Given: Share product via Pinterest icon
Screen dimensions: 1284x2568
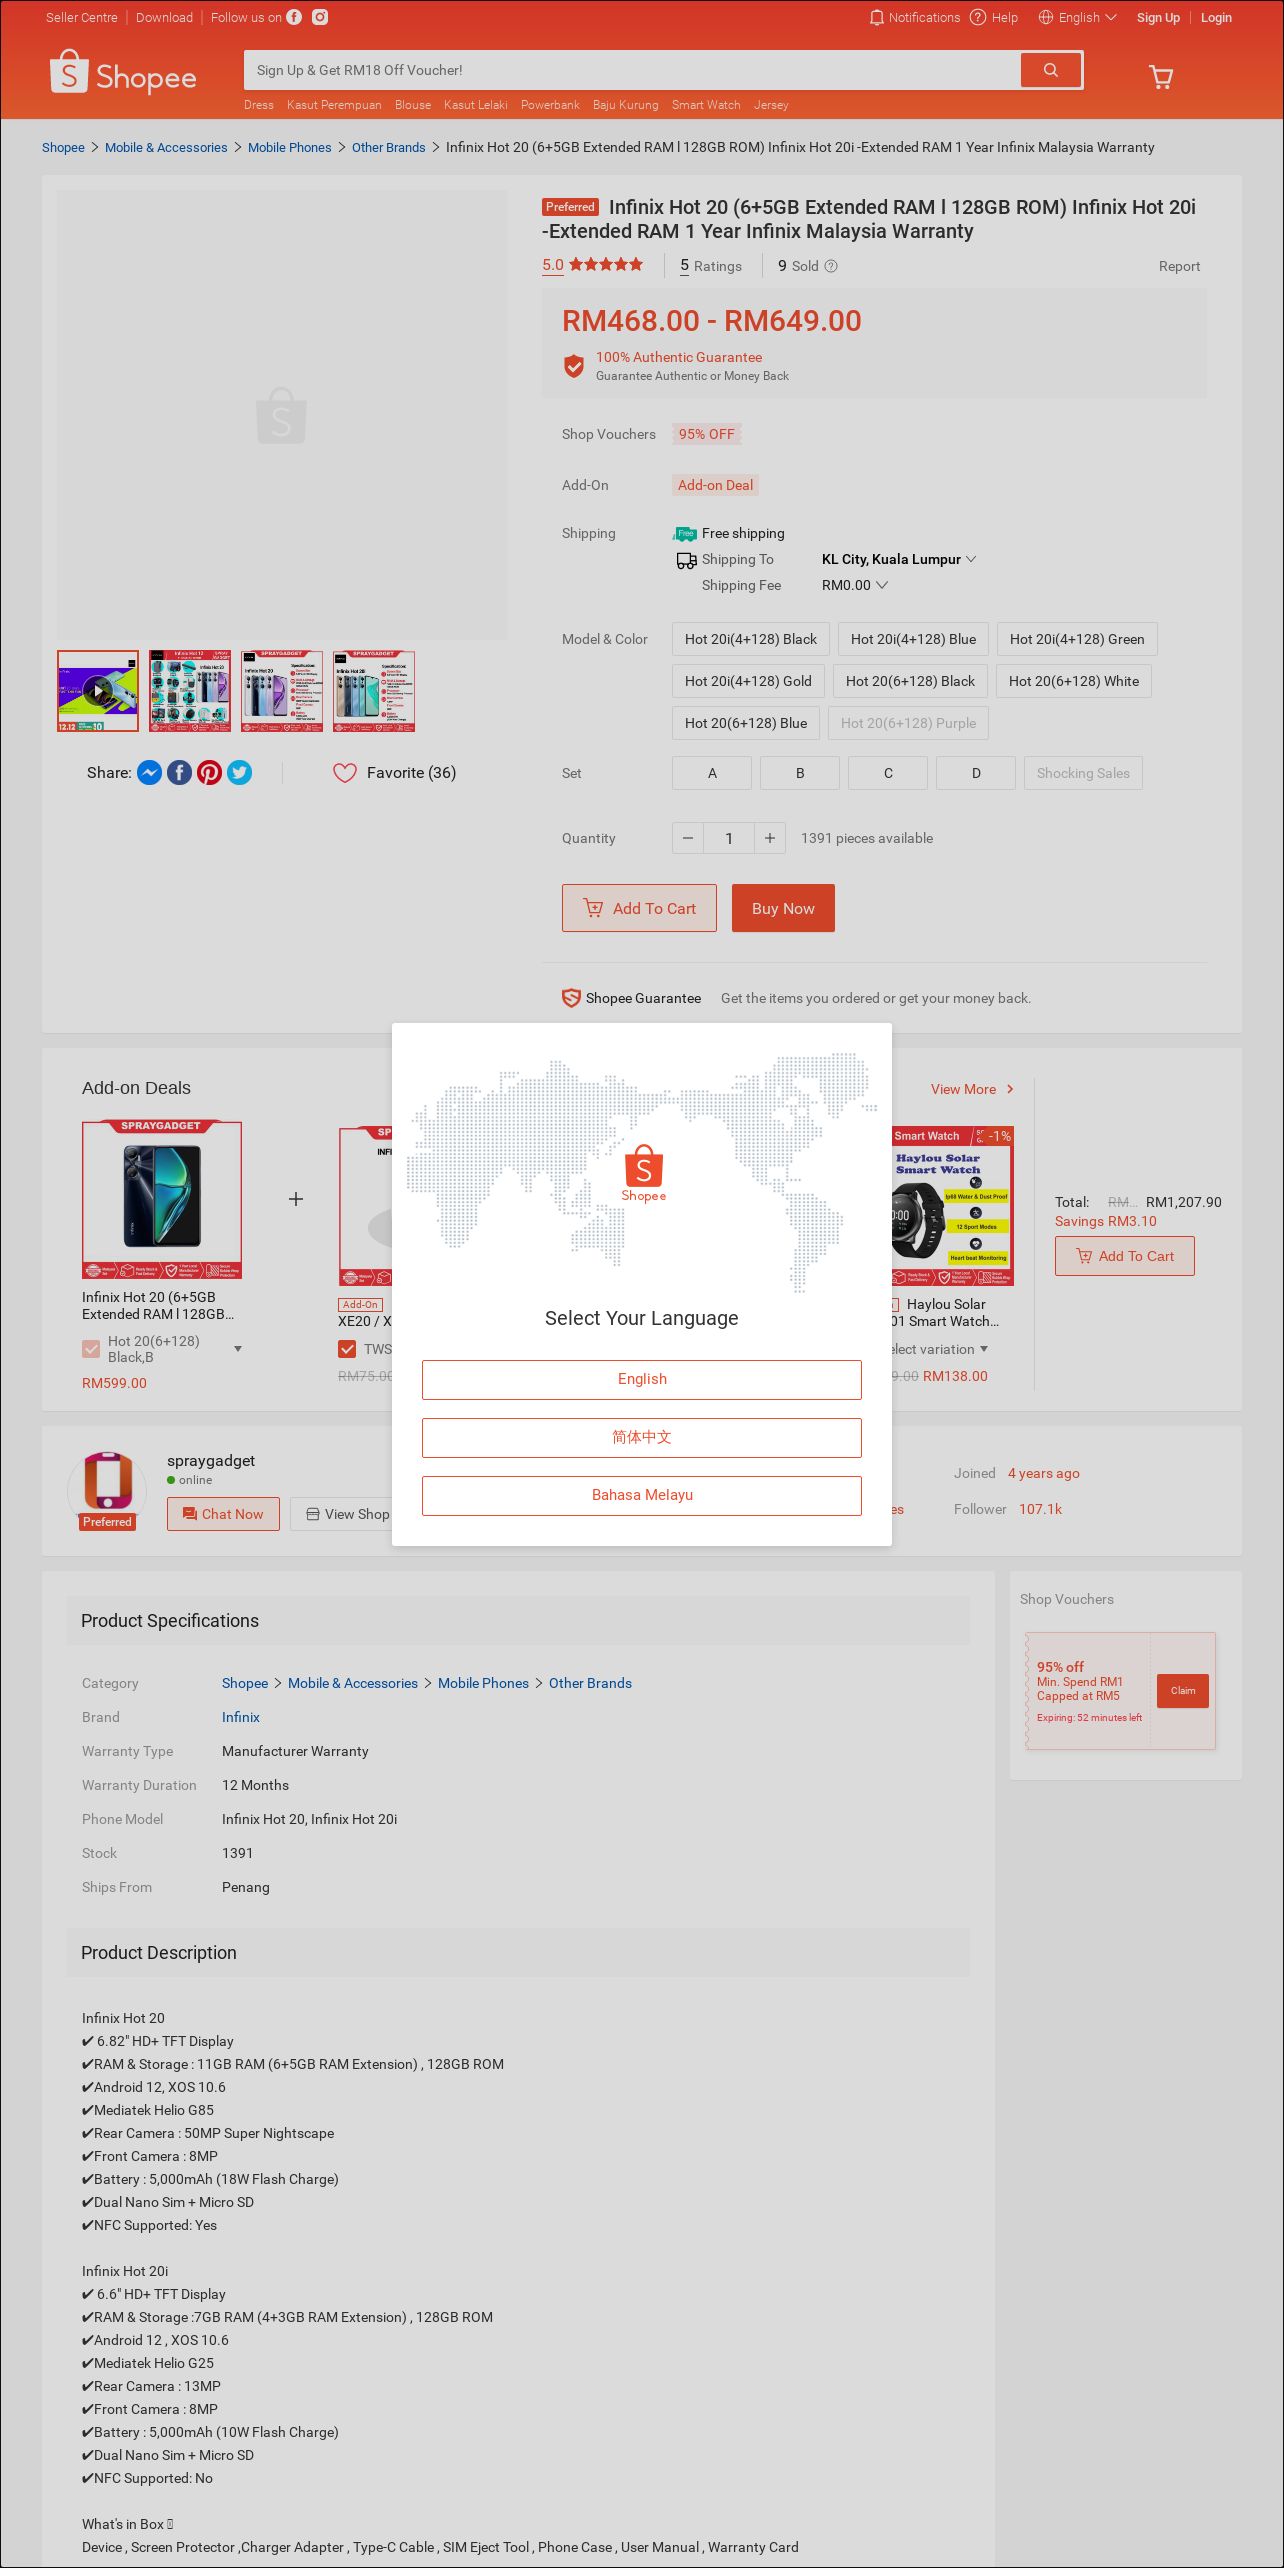Looking at the screenshot, I should click(x=209, y=773).
